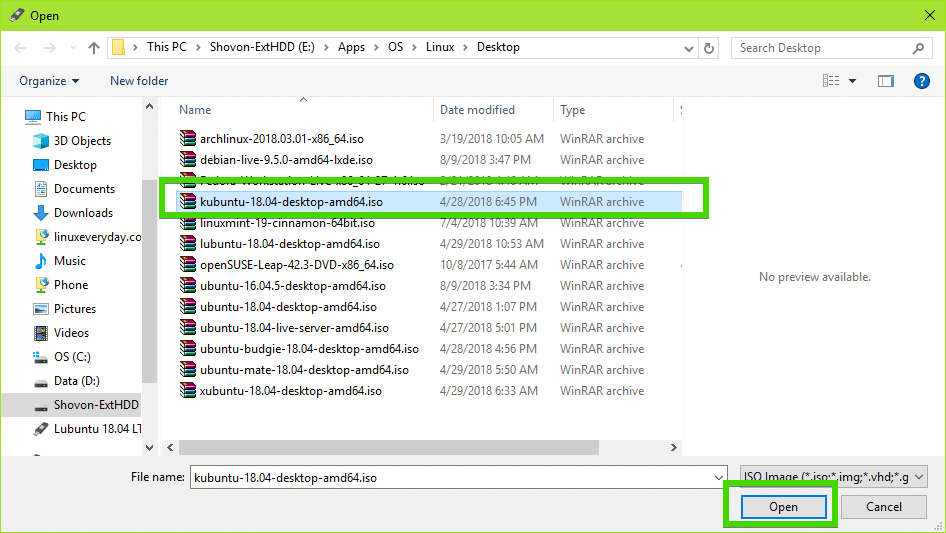Image resolution: width=946 pixels, height=533 pixels.
Task: Open the Music folder in sidebar
Action: (69, 261)
